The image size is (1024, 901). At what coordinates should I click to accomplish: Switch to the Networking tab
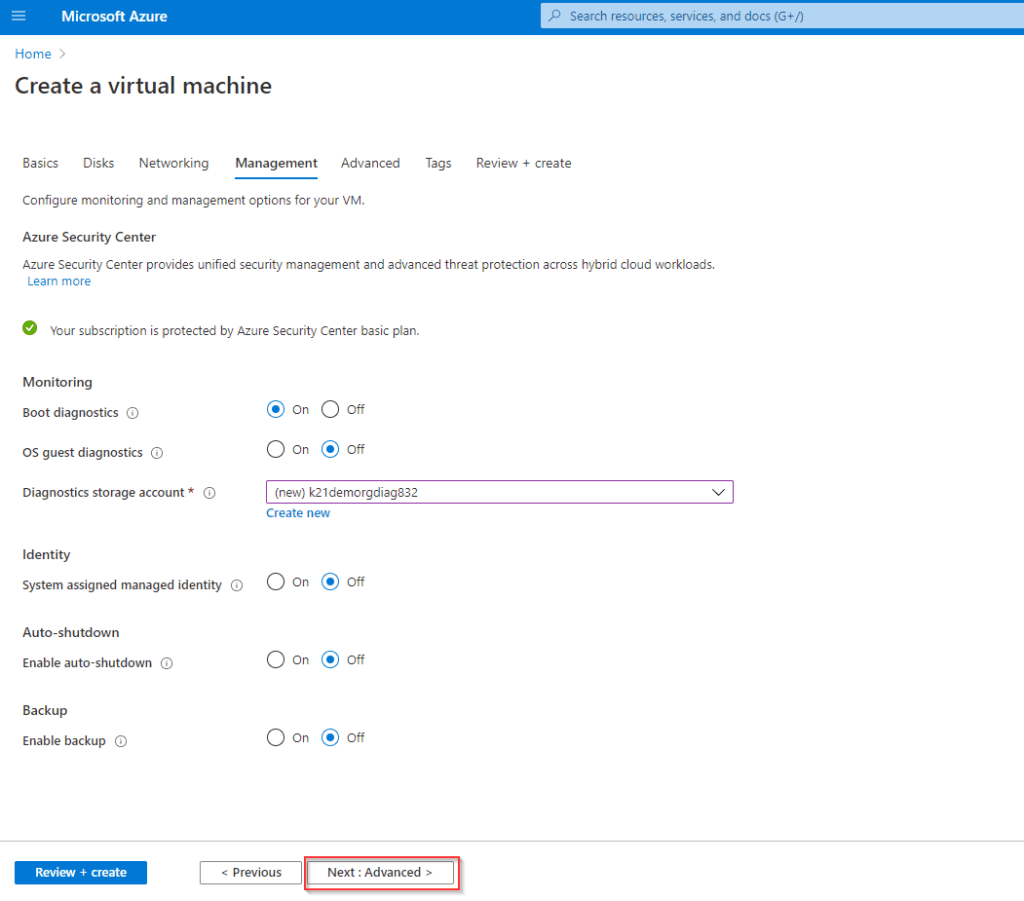coord(173,163)
